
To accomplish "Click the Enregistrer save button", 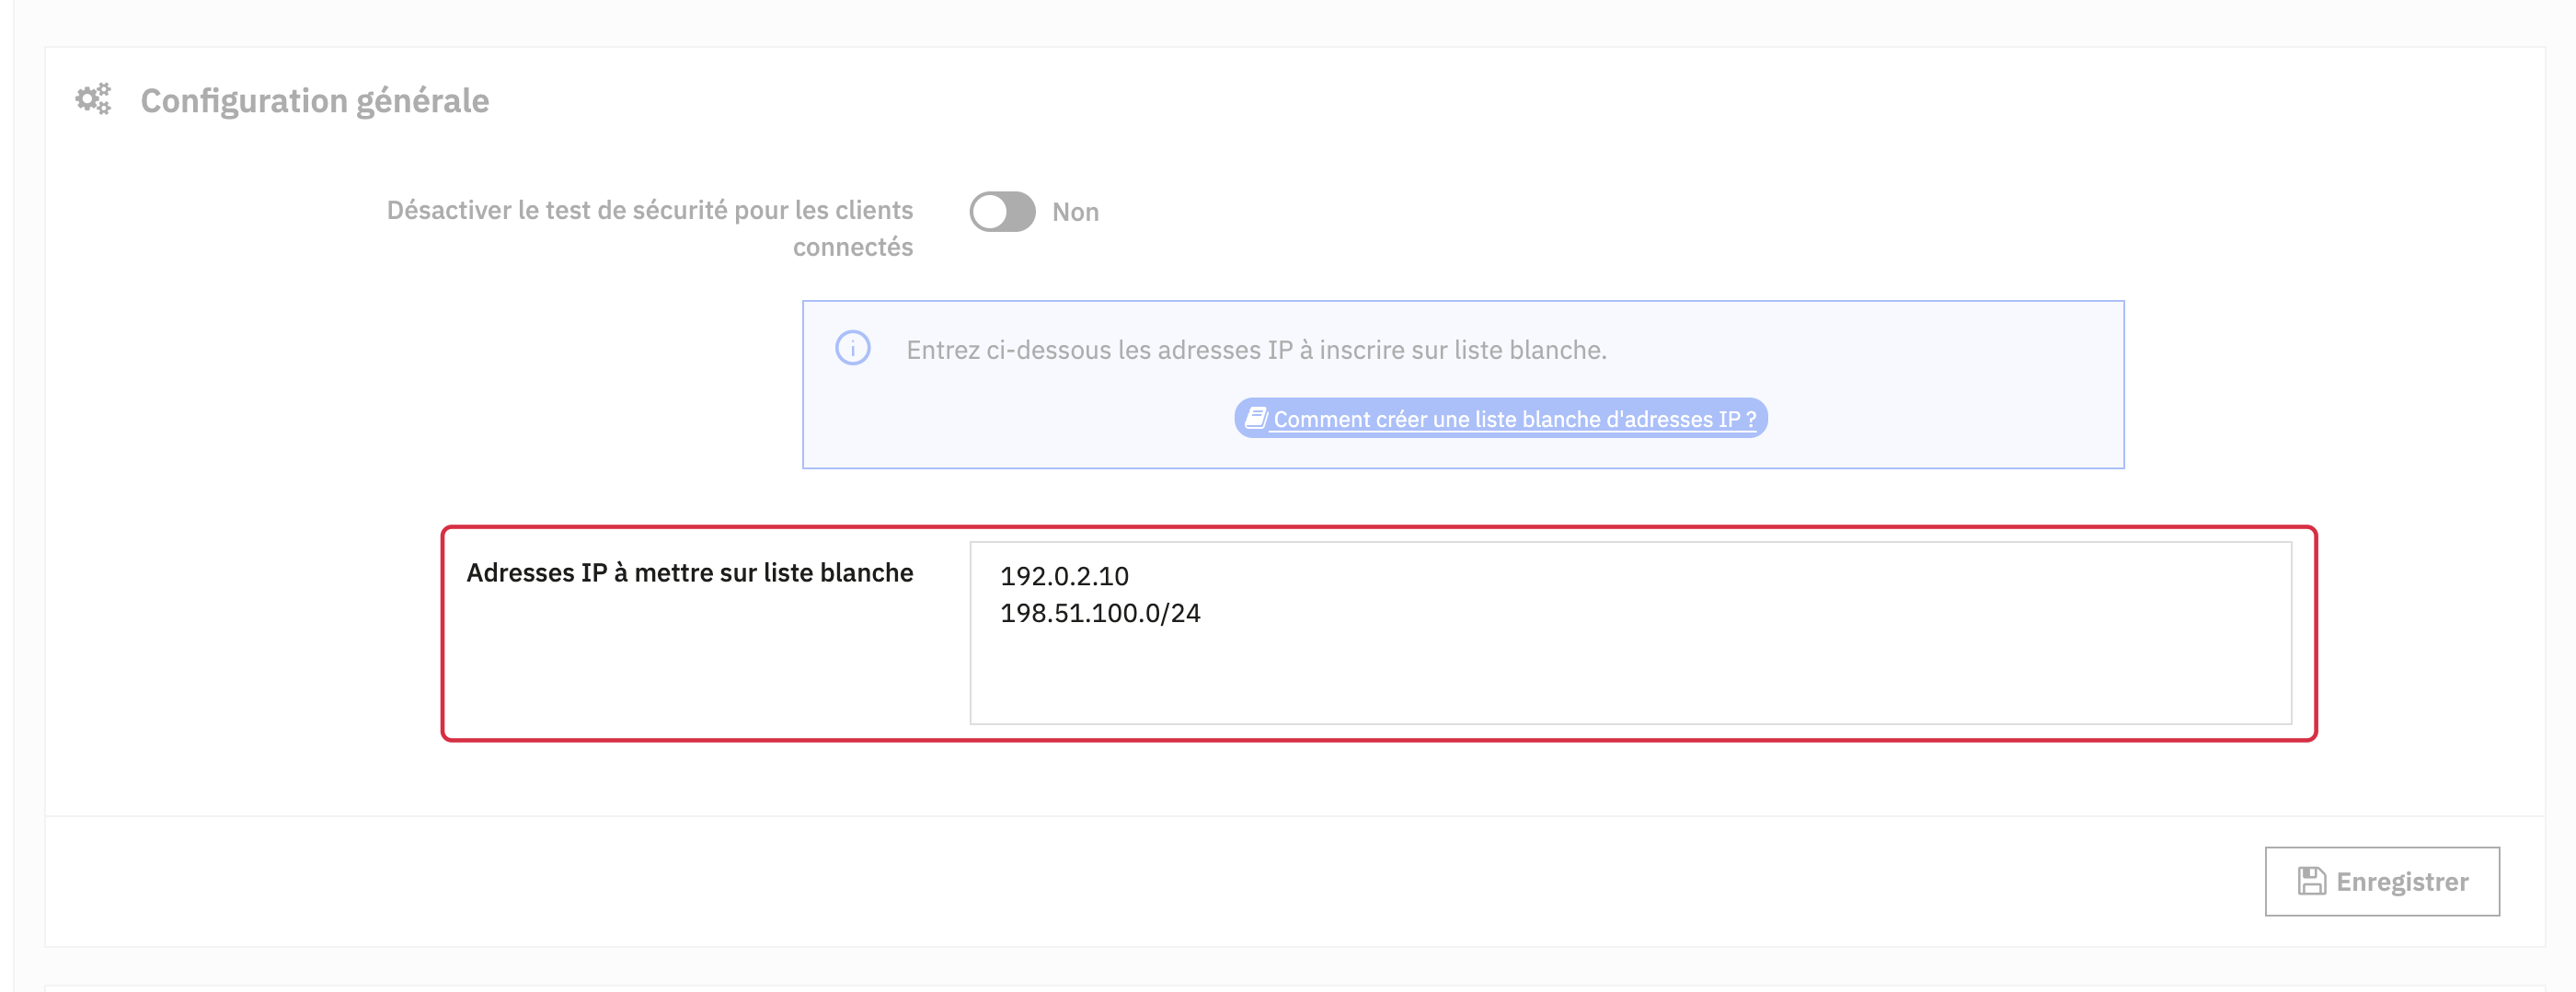I will click(x=2382, y=881).
